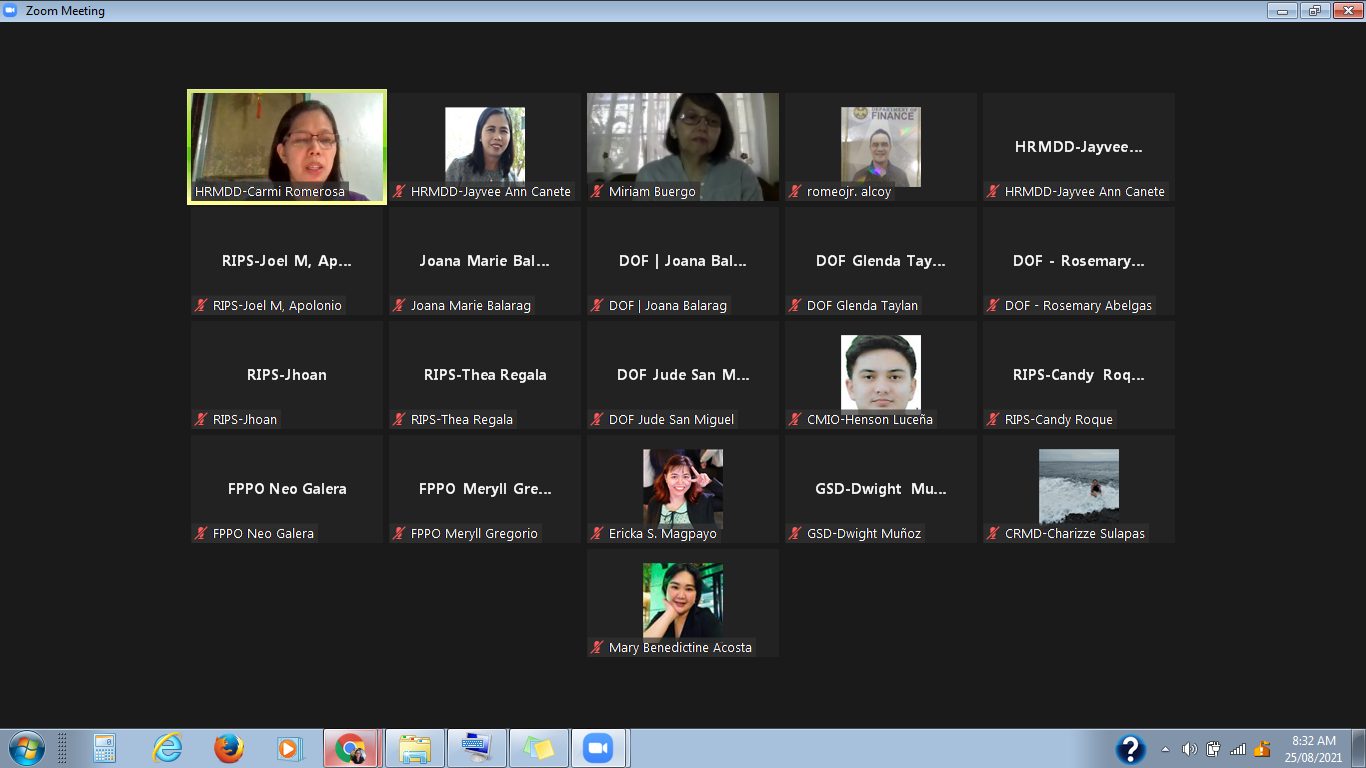Viewport: 1366px width, 768px height.
Task: Open Windows Media Player from the taskbar
Action: 290,748
